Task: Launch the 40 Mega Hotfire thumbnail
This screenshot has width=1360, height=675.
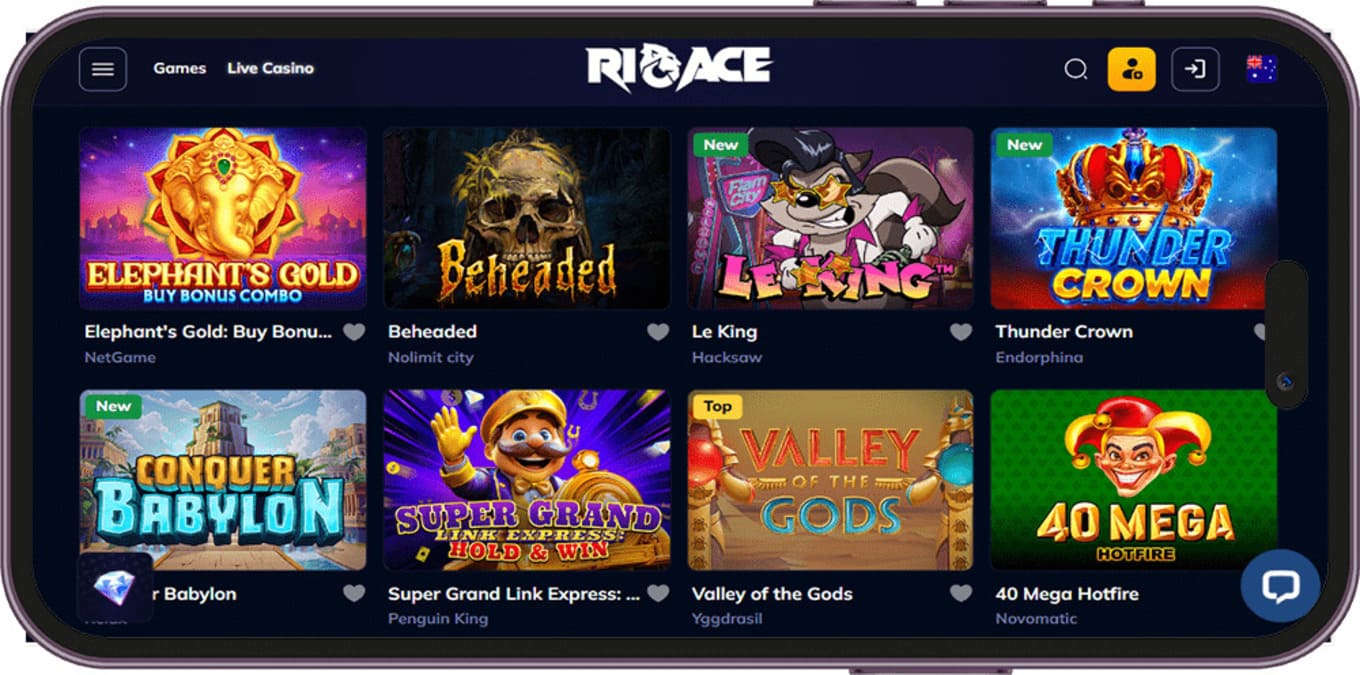Action: [1134, 480]
